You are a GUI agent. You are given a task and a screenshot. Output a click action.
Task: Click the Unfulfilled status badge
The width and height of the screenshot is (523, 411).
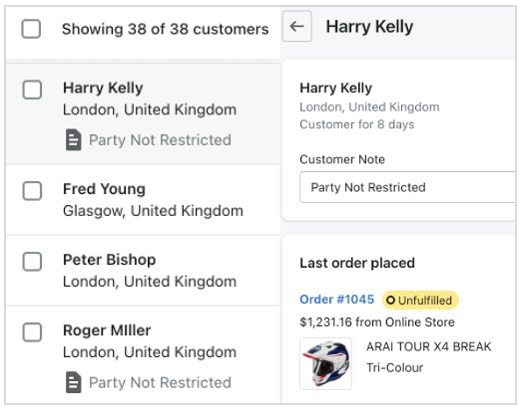tap(420, 300)
